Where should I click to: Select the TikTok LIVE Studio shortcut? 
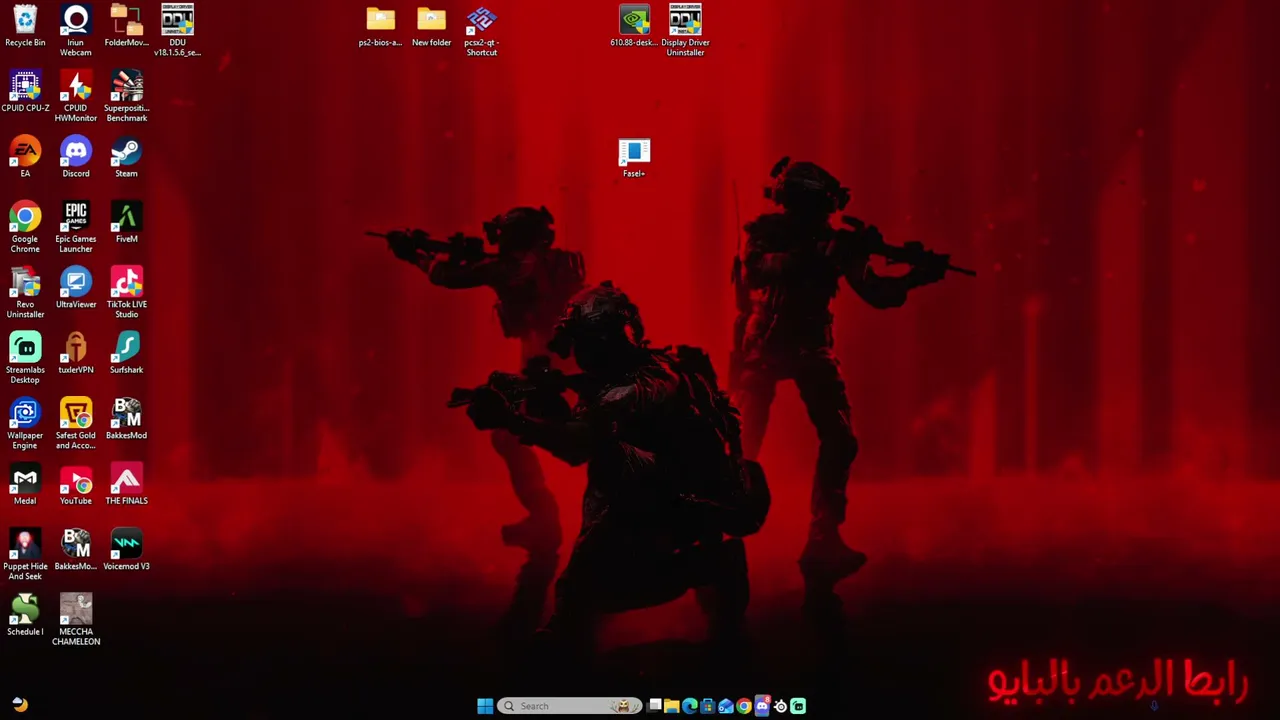point(126,293)
